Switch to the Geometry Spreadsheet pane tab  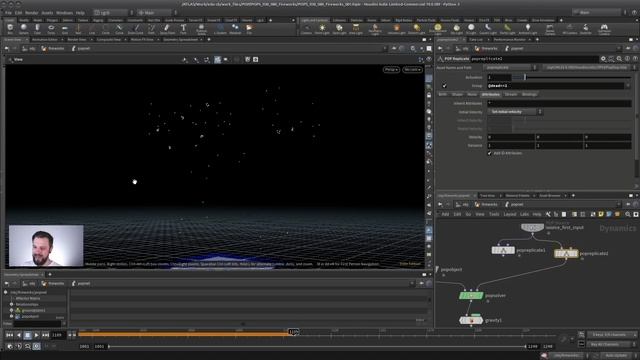point(180,40)
